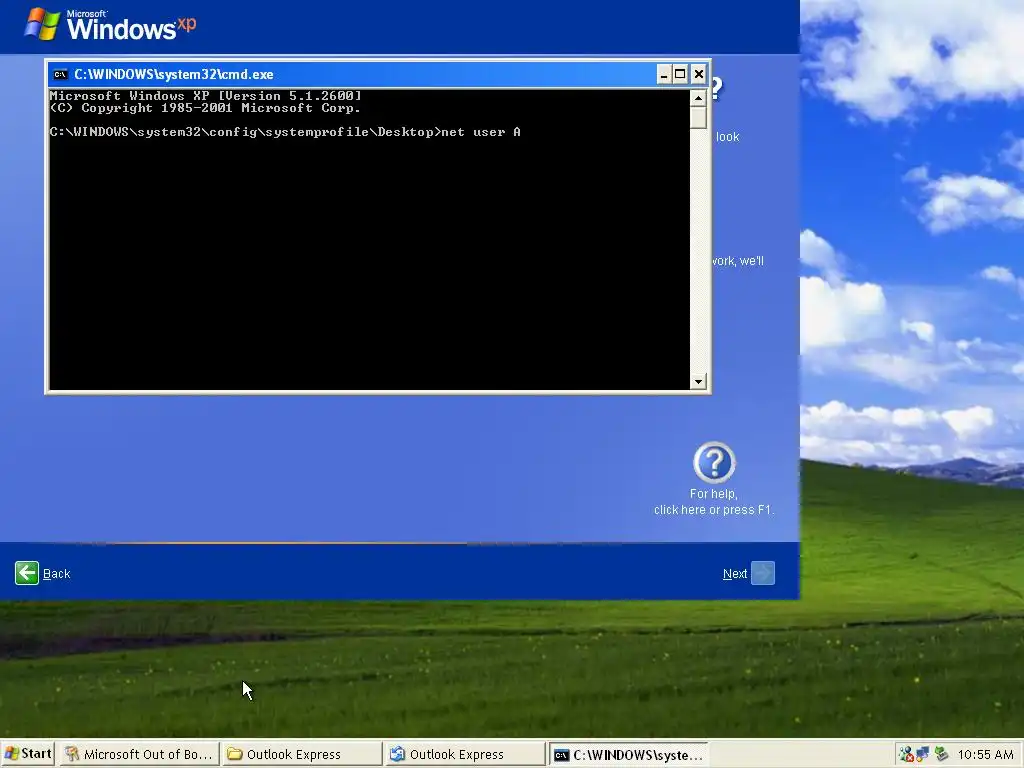Open the Start menu
This screenshot has height=768, width=1024.
coord(27,754)
